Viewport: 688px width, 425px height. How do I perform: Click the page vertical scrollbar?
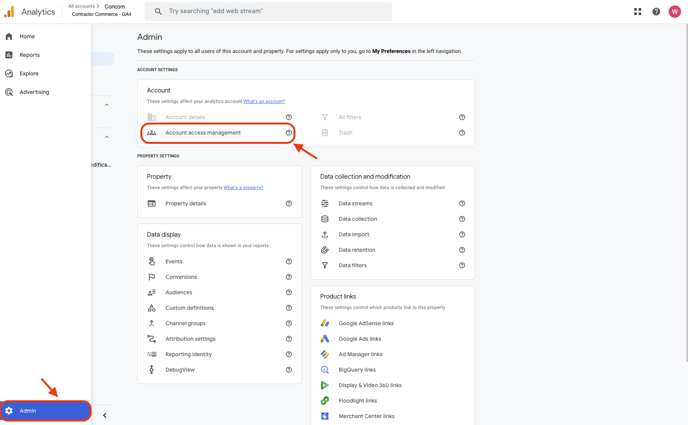click(686, 193)
